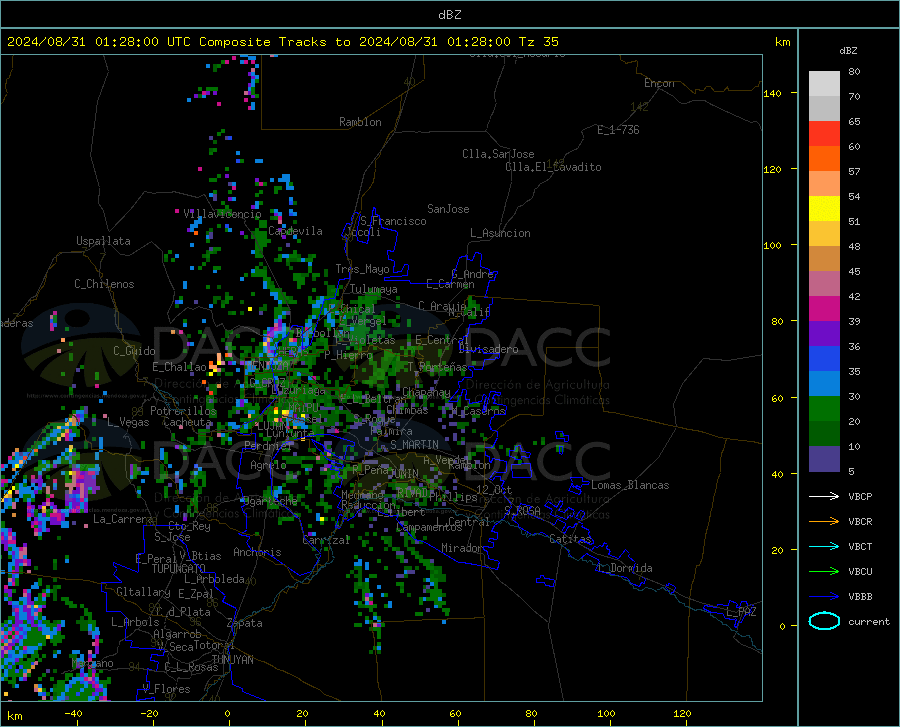Click the -40 tick on horizontal axis

(73, 713)
